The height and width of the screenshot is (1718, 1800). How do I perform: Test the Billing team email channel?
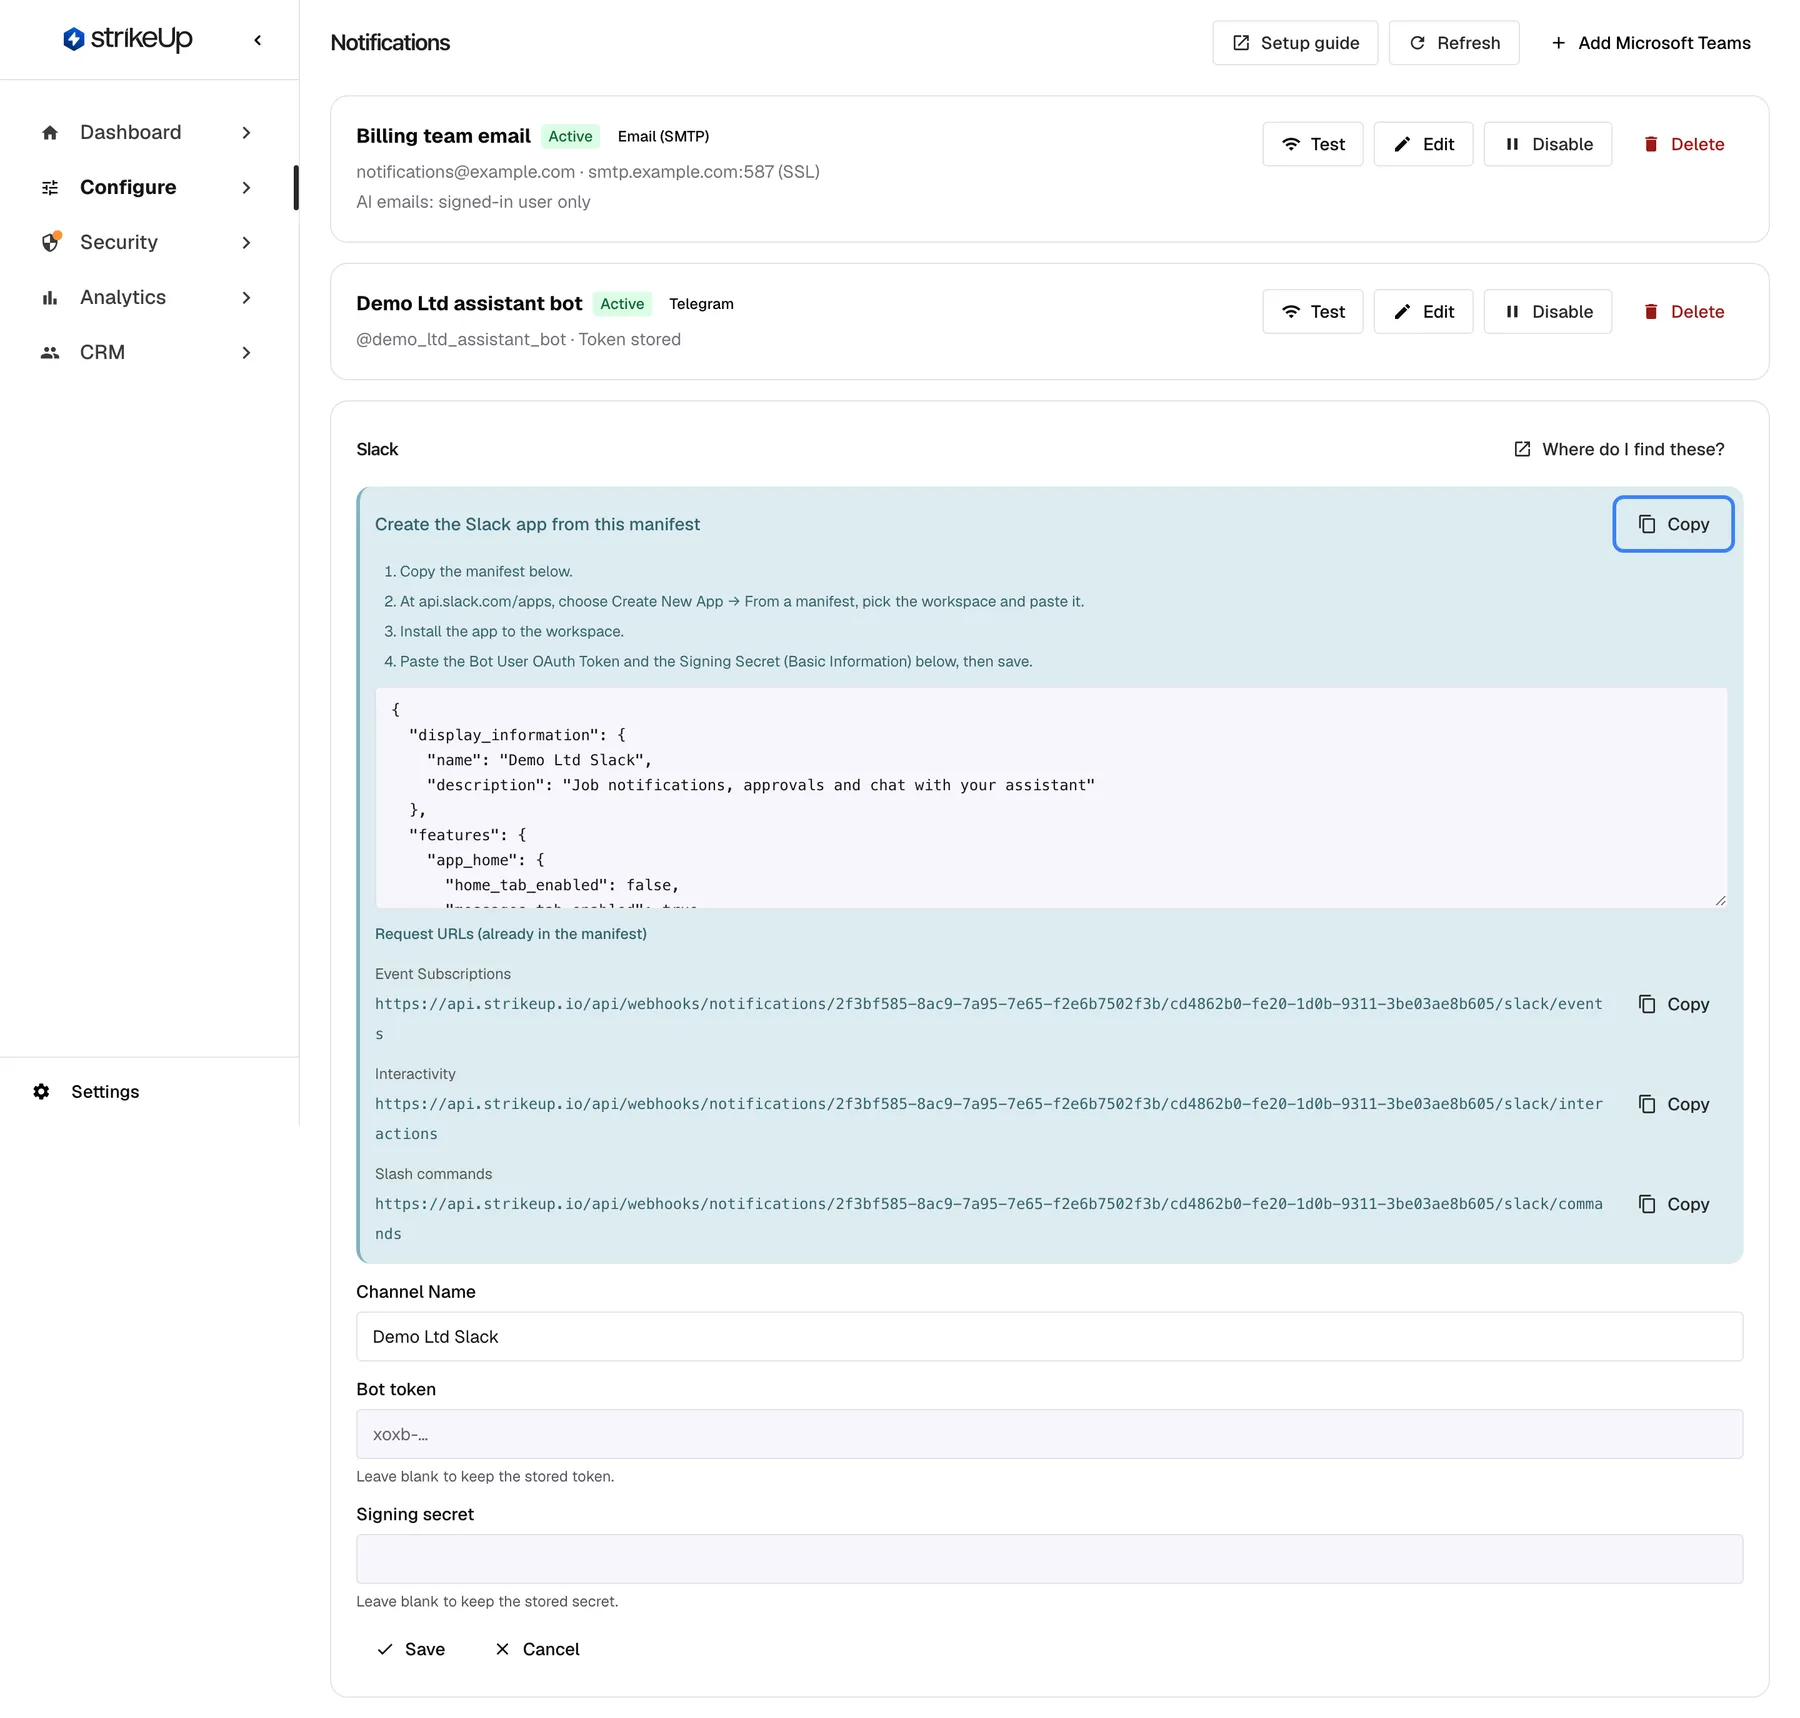point(1313,144)
